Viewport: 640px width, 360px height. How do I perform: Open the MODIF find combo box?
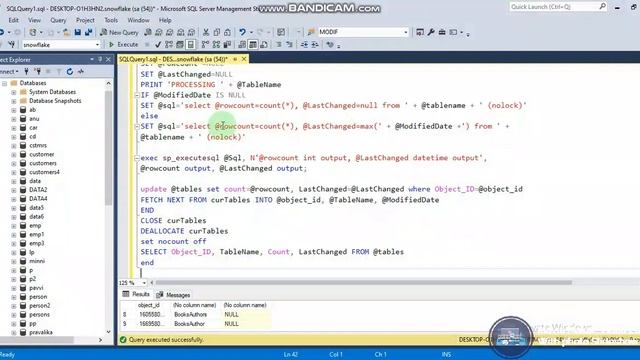(x=405, y=32)
